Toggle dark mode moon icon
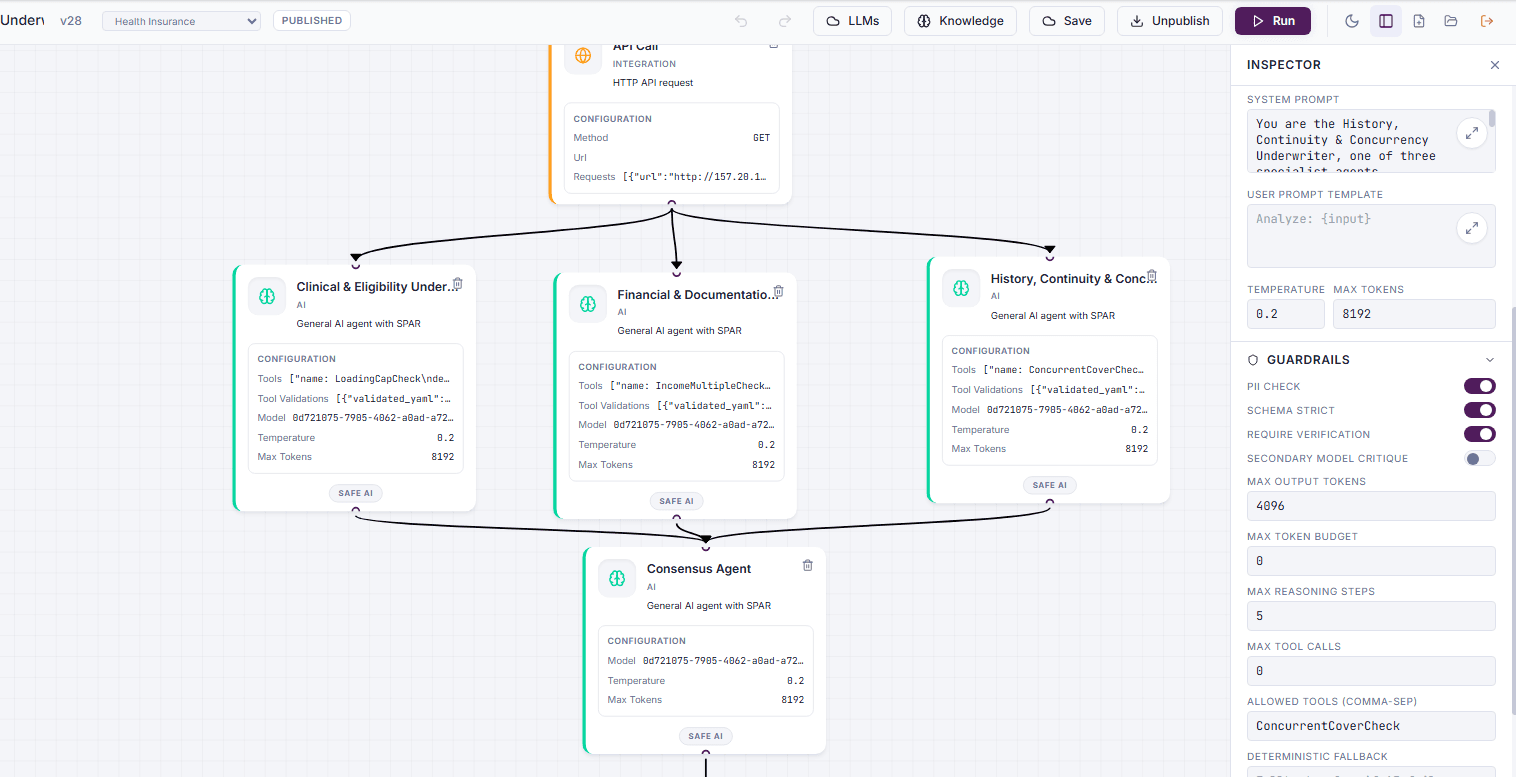The image size is (1517, 777). tap(1352, 21)
